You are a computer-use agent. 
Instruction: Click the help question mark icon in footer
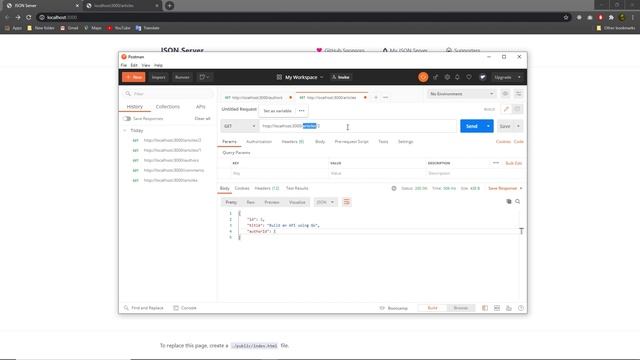point(521,308)
